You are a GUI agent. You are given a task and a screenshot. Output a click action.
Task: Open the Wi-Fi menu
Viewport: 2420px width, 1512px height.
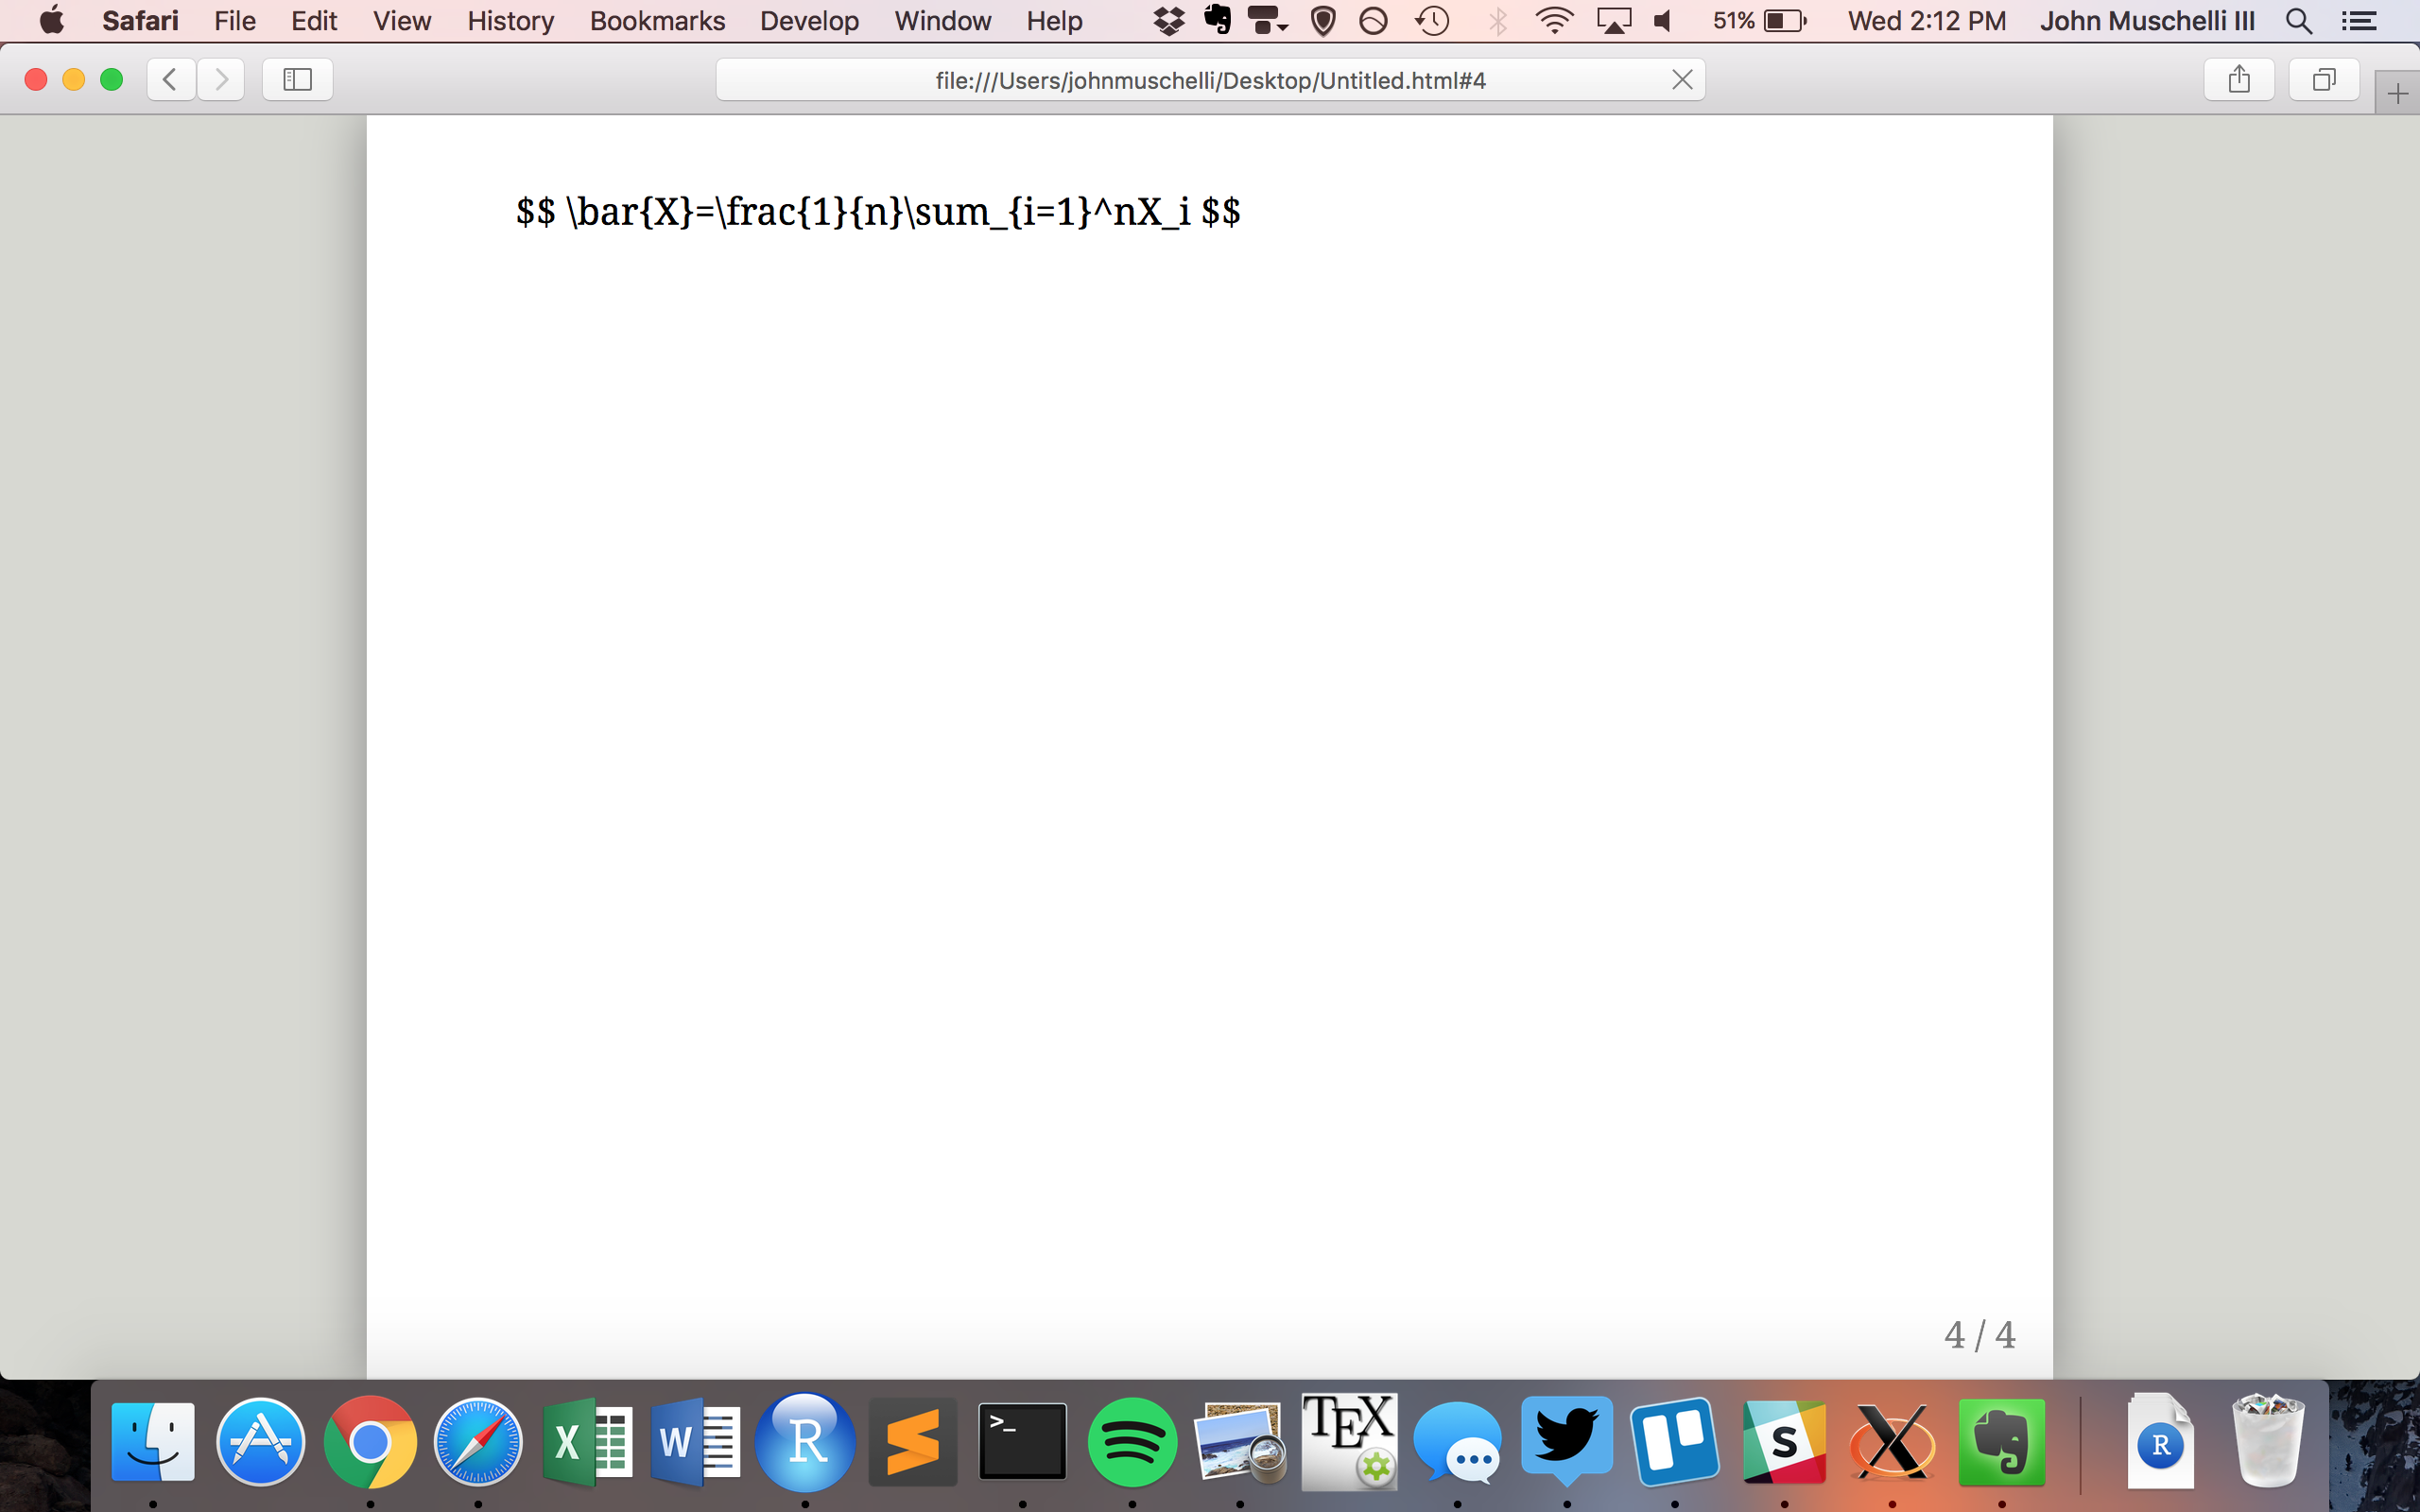pos(1554,21)
